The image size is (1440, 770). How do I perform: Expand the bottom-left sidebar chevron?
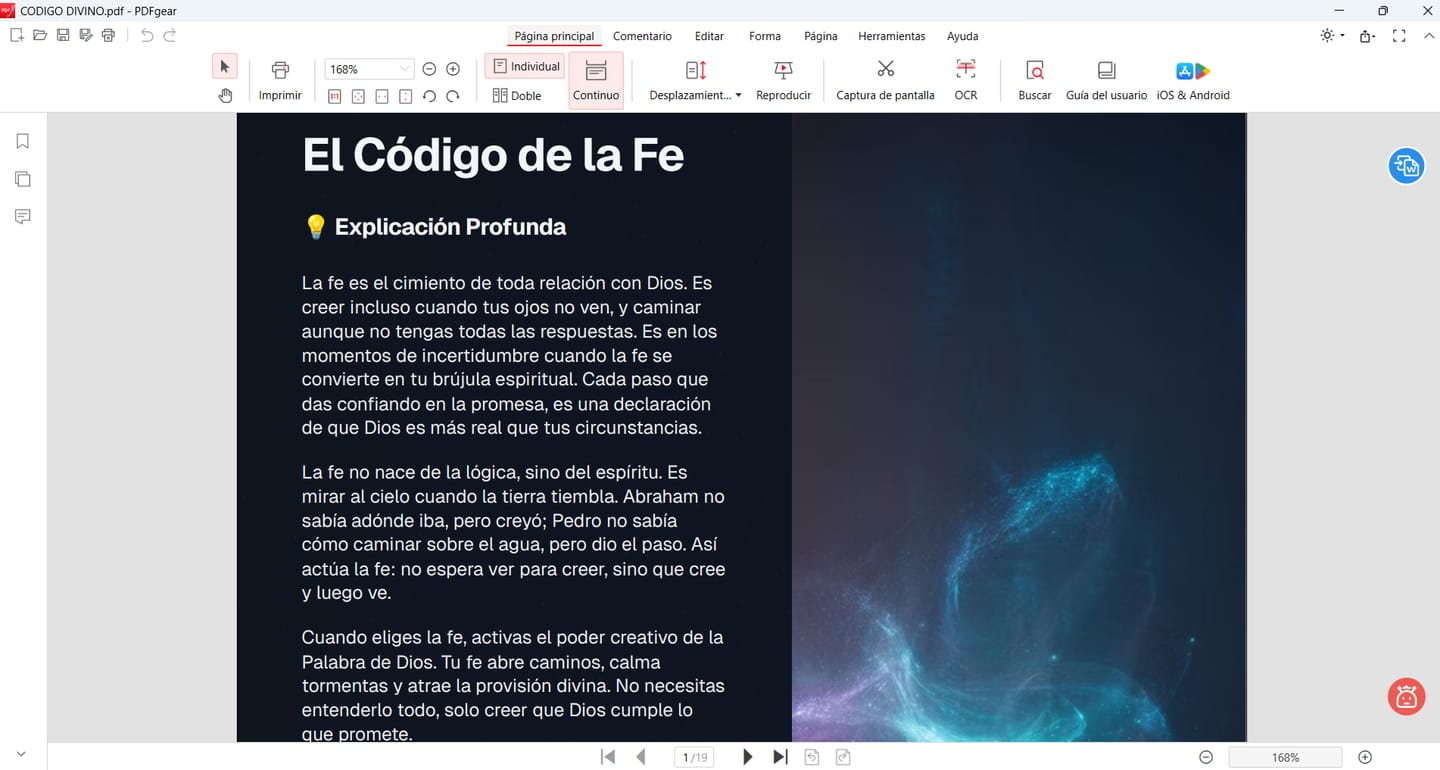(21, 754)
